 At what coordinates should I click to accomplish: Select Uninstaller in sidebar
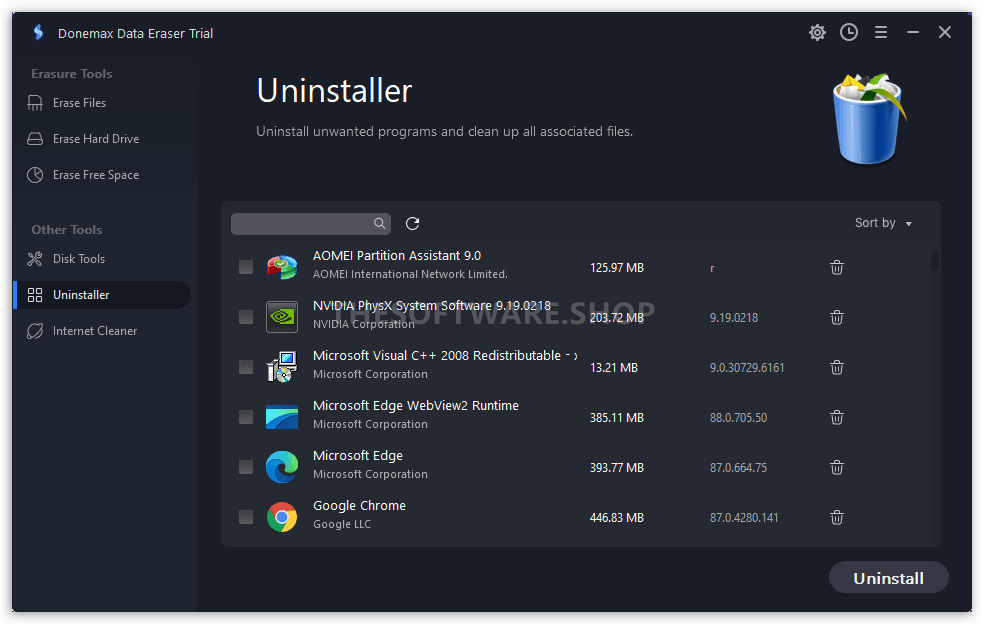point(102,295)
